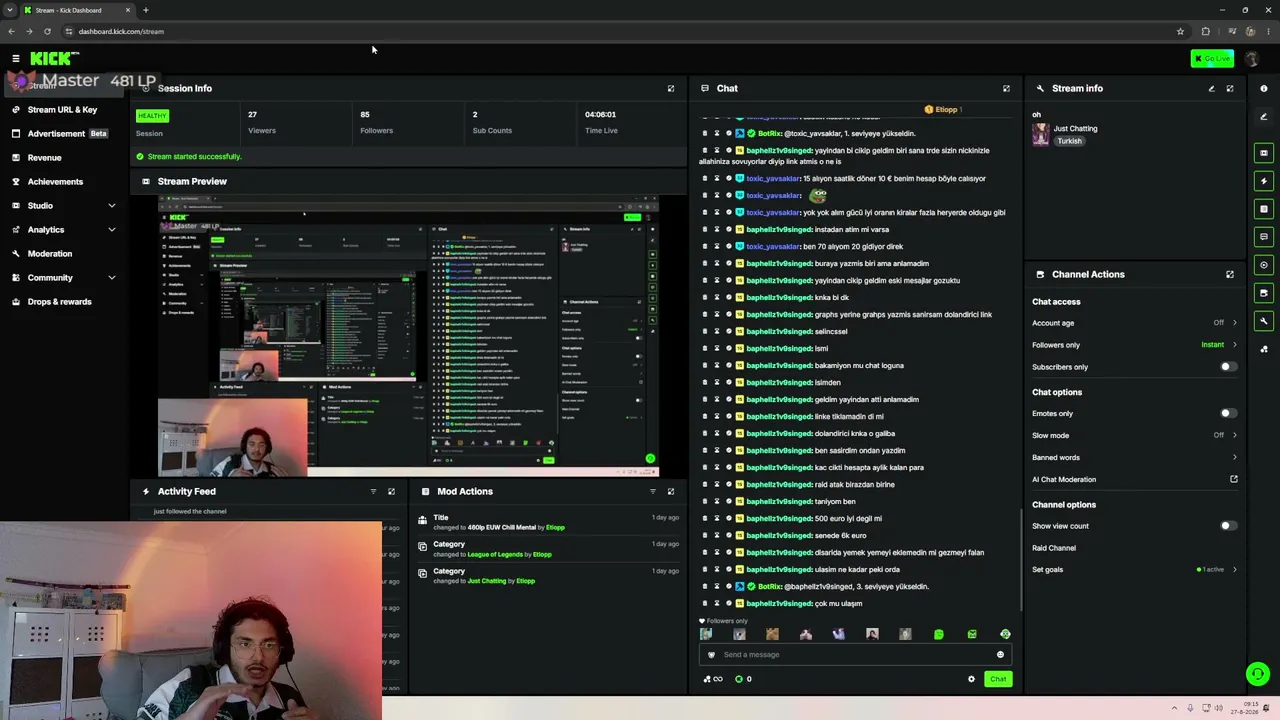Open the emoji picker in message box
Screen dimensions: 1280x720
[x=1000, y=655]
